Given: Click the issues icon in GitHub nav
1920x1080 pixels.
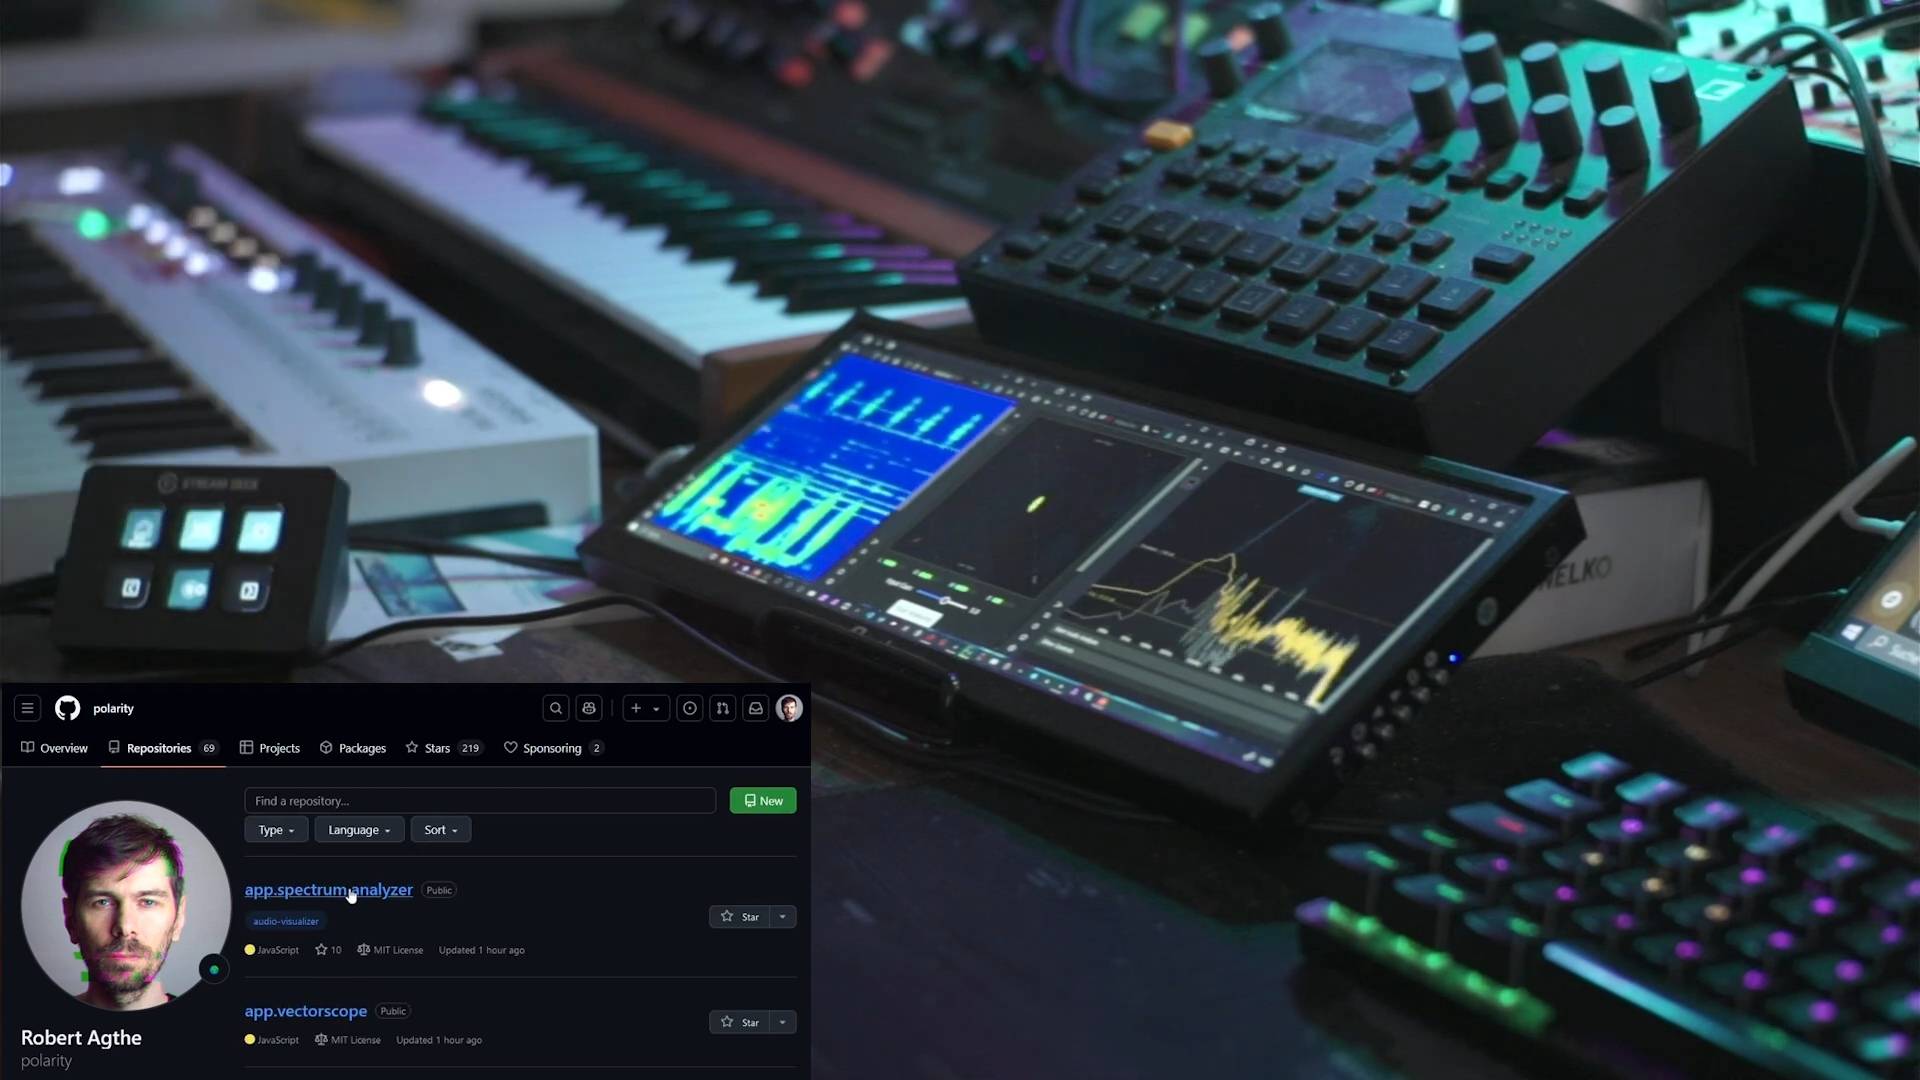Looking at the screenshot, I should 688,708.
